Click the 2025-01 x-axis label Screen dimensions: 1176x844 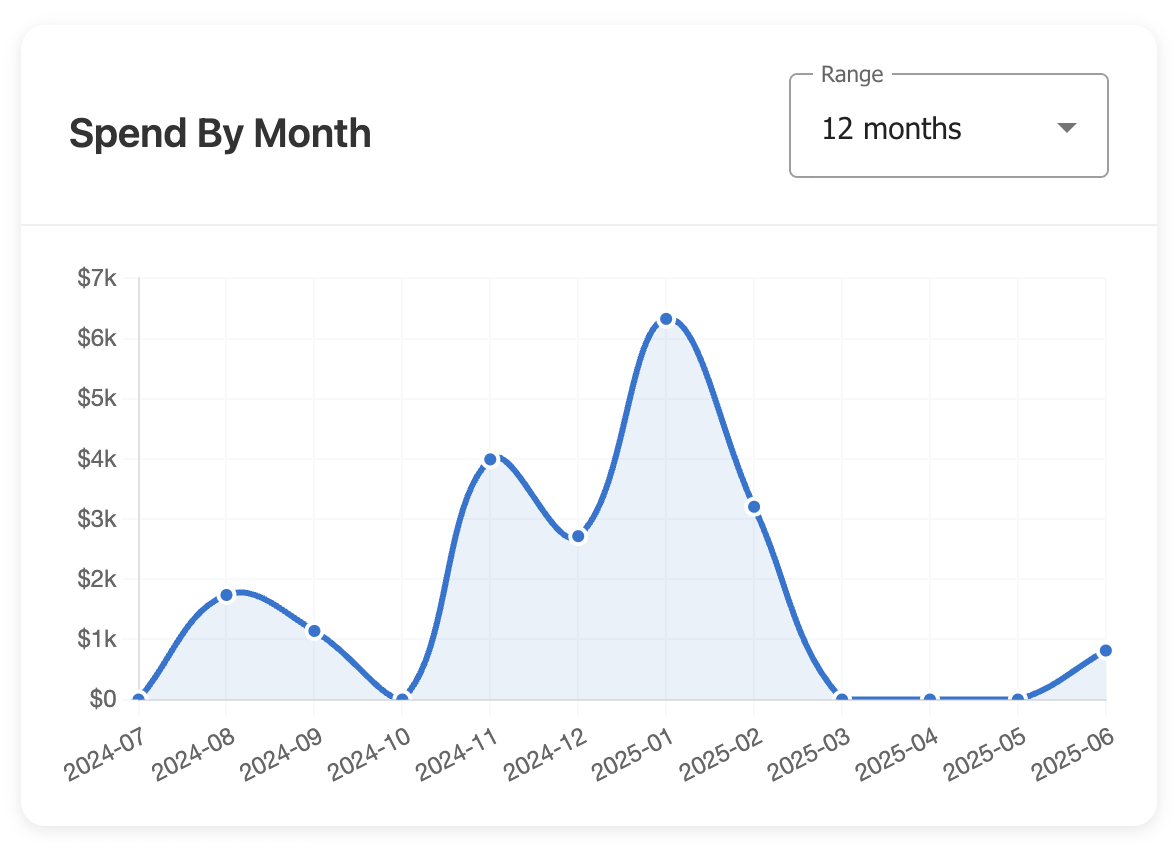[x=633, y=755]
